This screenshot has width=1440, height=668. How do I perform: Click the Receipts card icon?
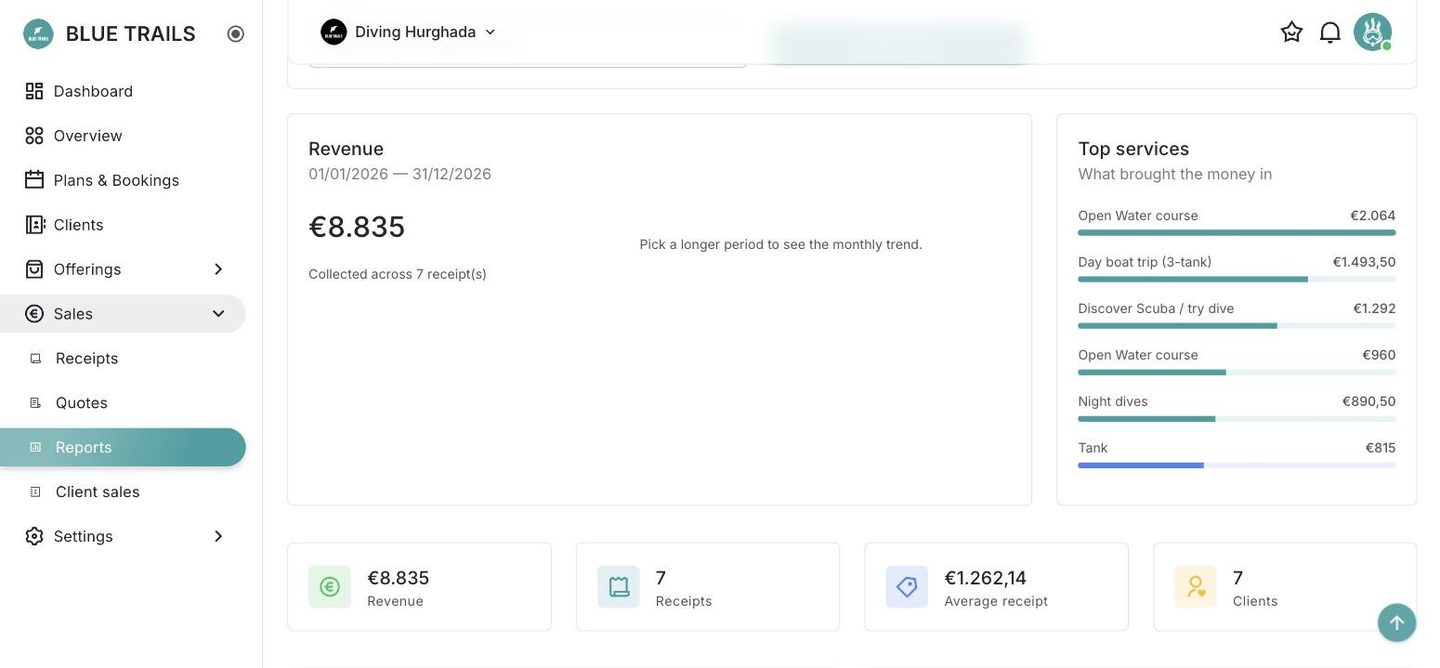click(x=619, y=587)
